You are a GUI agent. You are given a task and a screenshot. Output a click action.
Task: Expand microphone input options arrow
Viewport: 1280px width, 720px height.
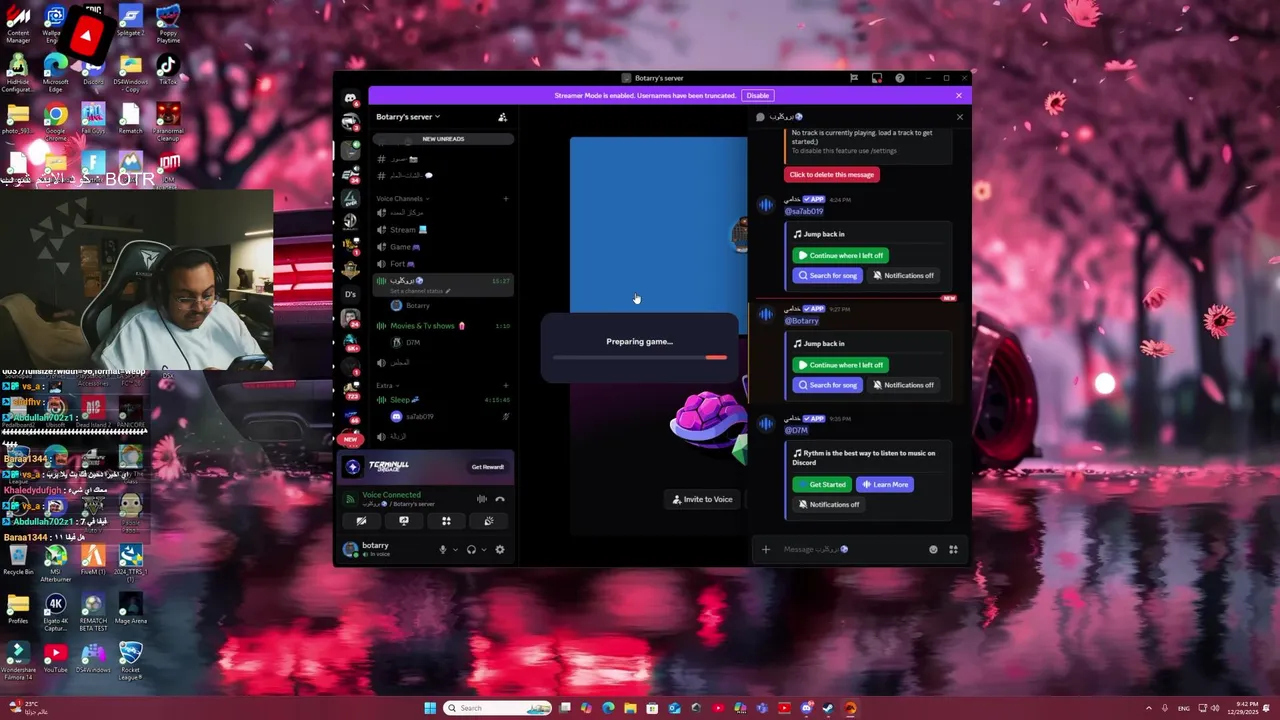click(x=455, y=549)
